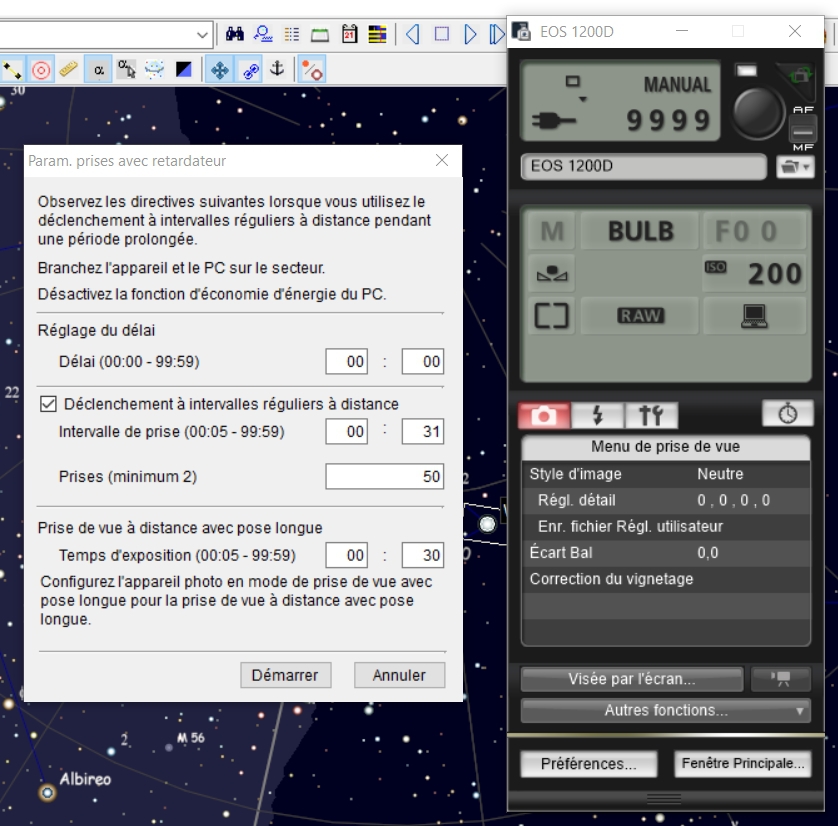This screenshot has height=826, width=838.
Task: Click the star field picture icon
Action: pyautogui.click(x=154, y=70)
